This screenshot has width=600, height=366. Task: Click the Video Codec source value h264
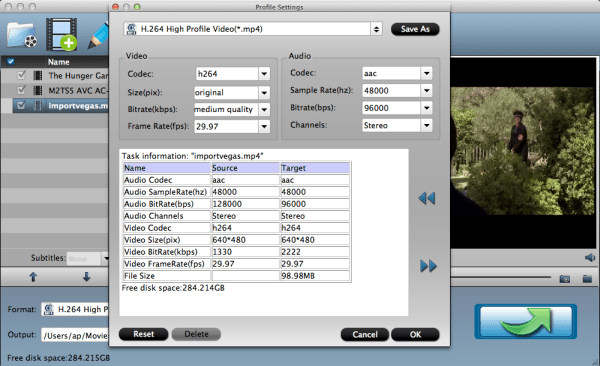point(222,228)
